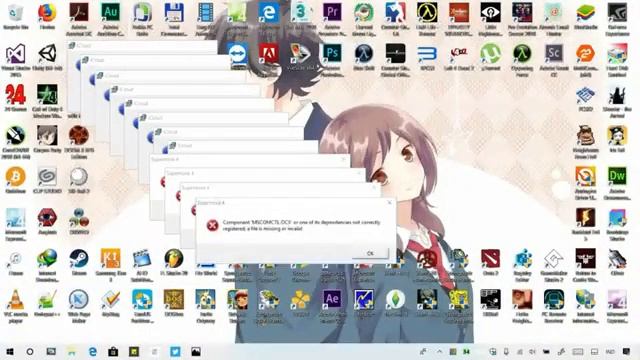Open the TeamViewer desktop icon

coord(237,54)
